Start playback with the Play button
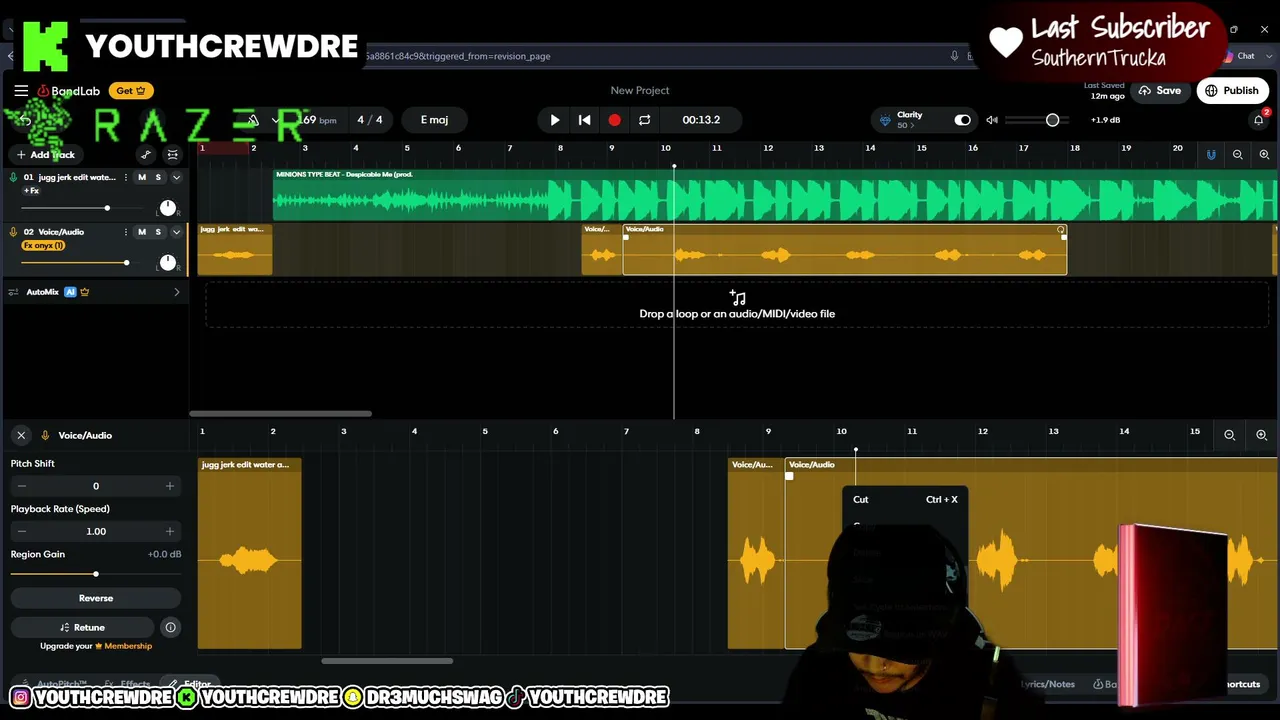 pos(555,120)
